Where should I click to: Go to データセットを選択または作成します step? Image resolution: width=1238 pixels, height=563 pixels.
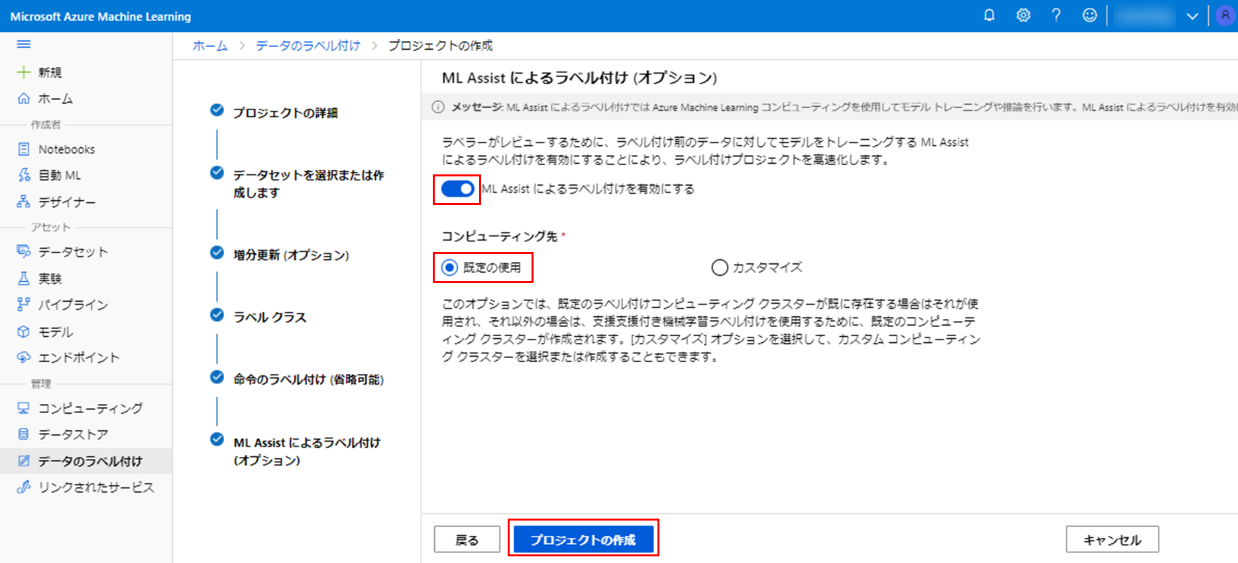pyautogui.click(x=308, y=184)
